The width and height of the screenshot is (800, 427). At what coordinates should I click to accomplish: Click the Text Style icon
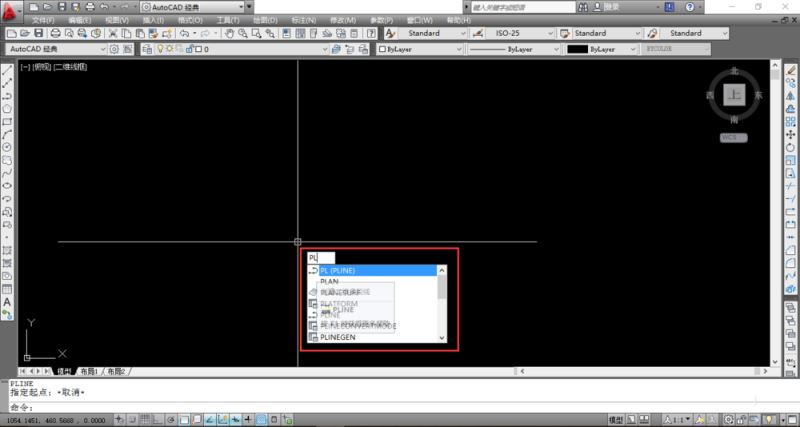pos(390,33)
